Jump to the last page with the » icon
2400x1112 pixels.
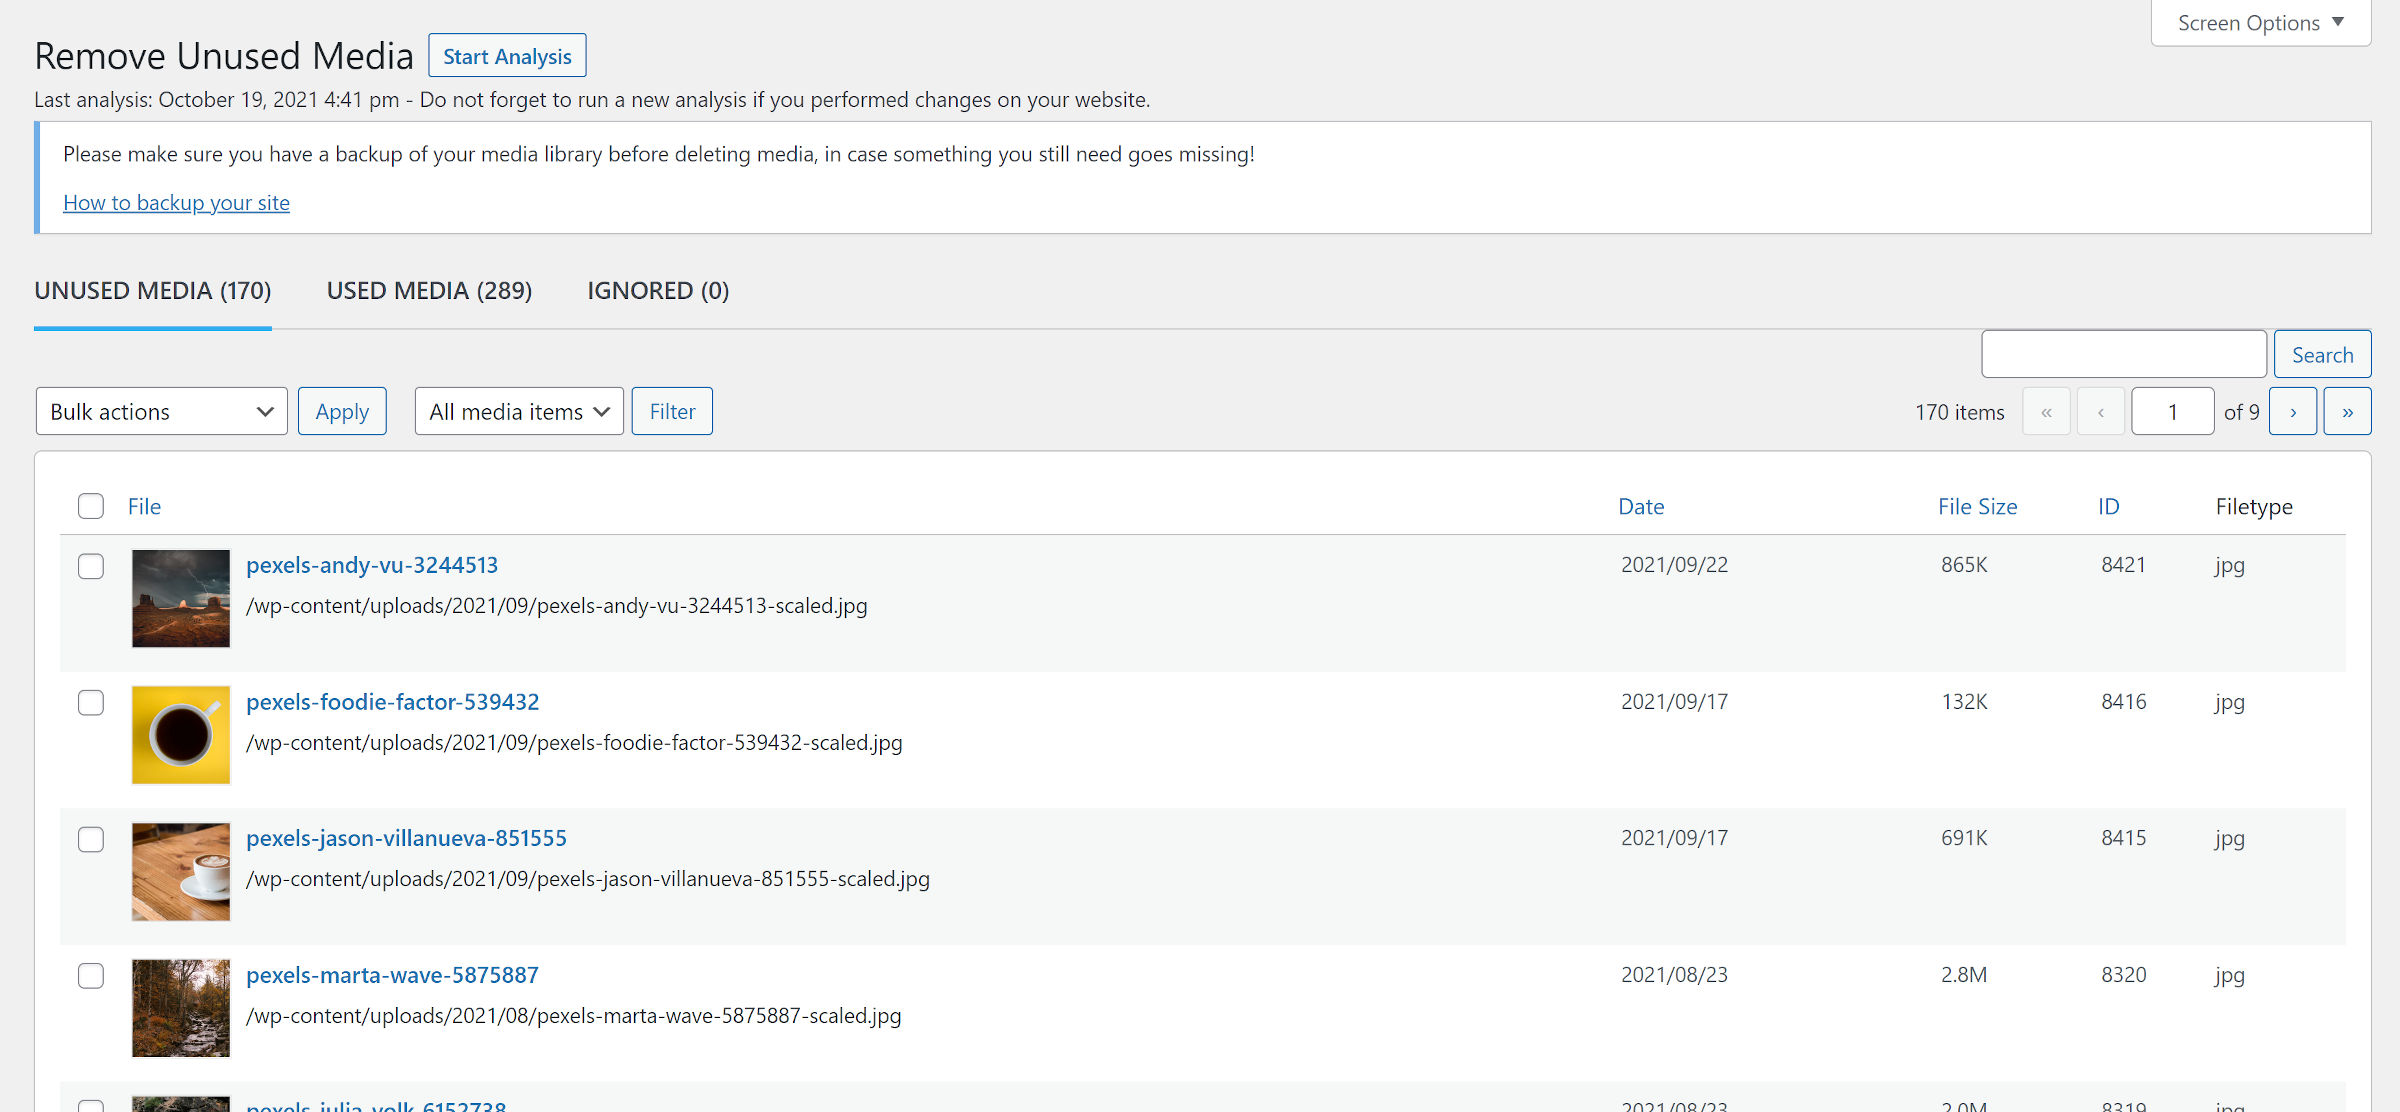point(2346,411)
